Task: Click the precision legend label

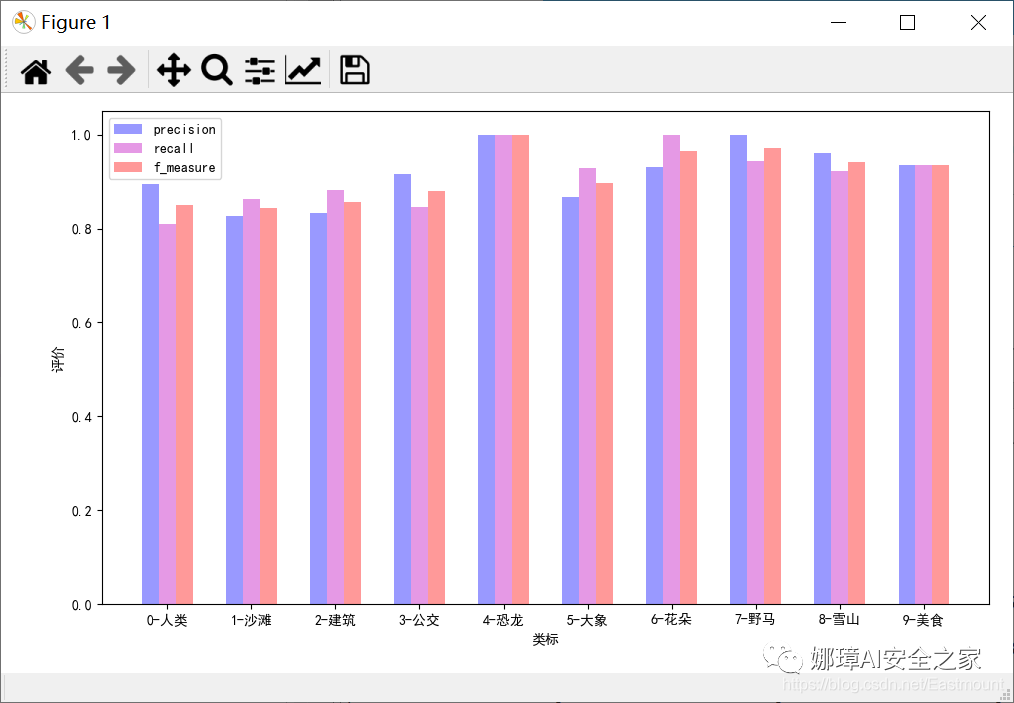Action: 184,129
